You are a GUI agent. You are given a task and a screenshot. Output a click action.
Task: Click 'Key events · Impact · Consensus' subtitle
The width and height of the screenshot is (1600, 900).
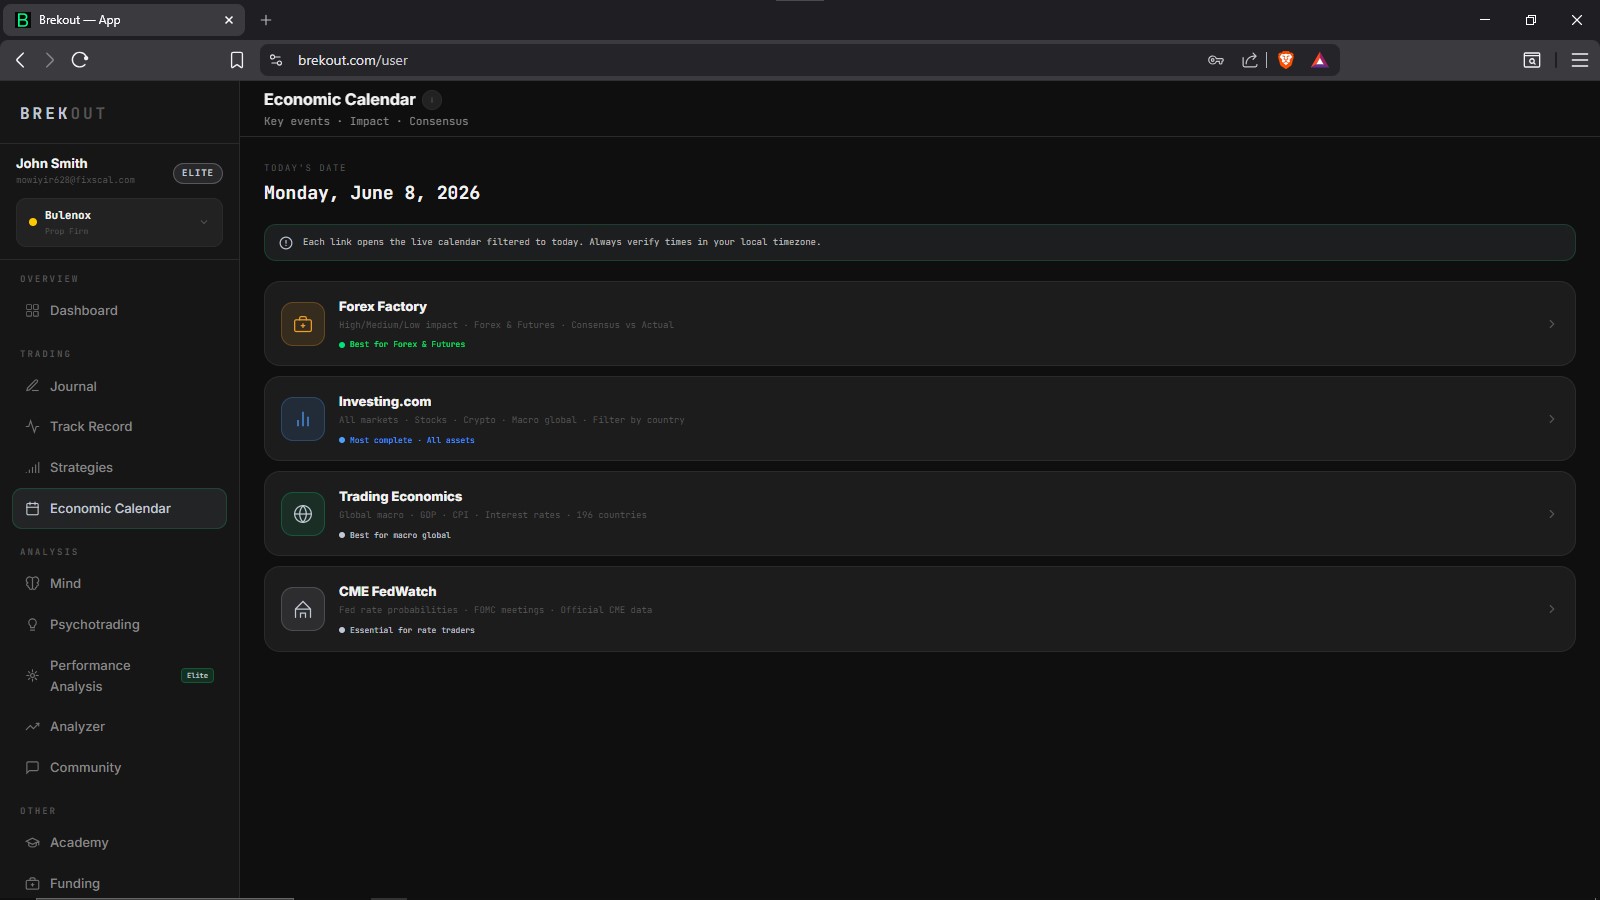366,122
